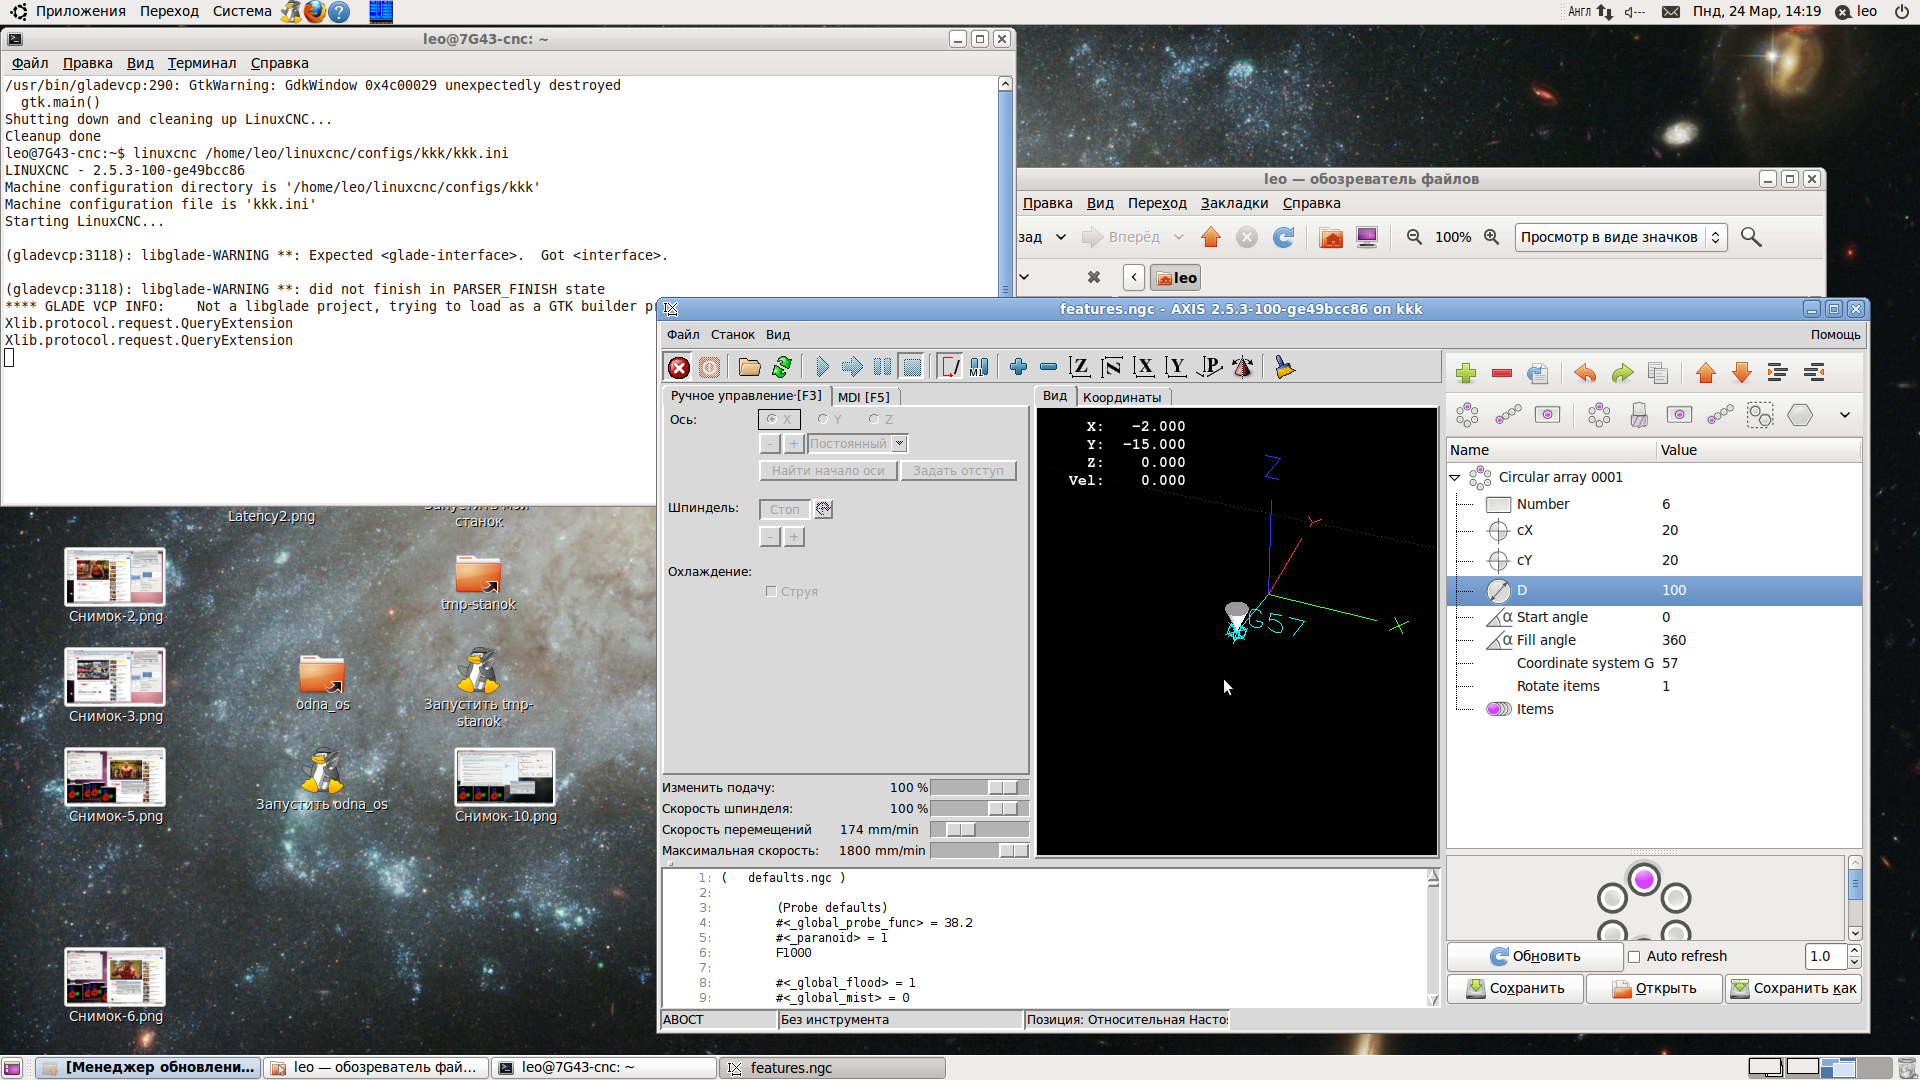Click the hexagon polygon feature icon

1800,415
